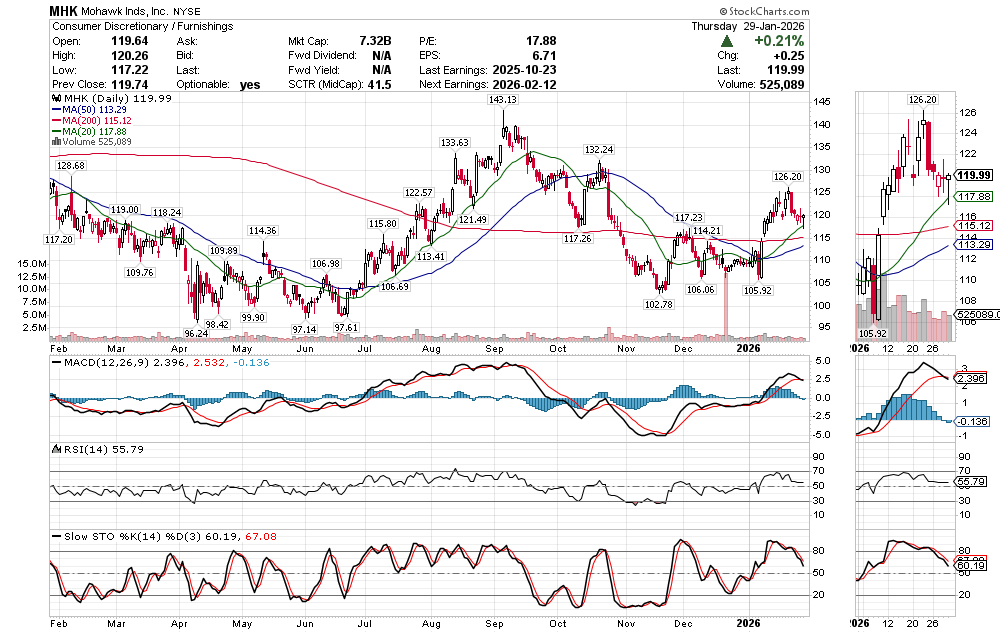Click the MACD histogram -0.136 value tag
The width and height of the screenshot is (1000, 633).
[972, 421]
